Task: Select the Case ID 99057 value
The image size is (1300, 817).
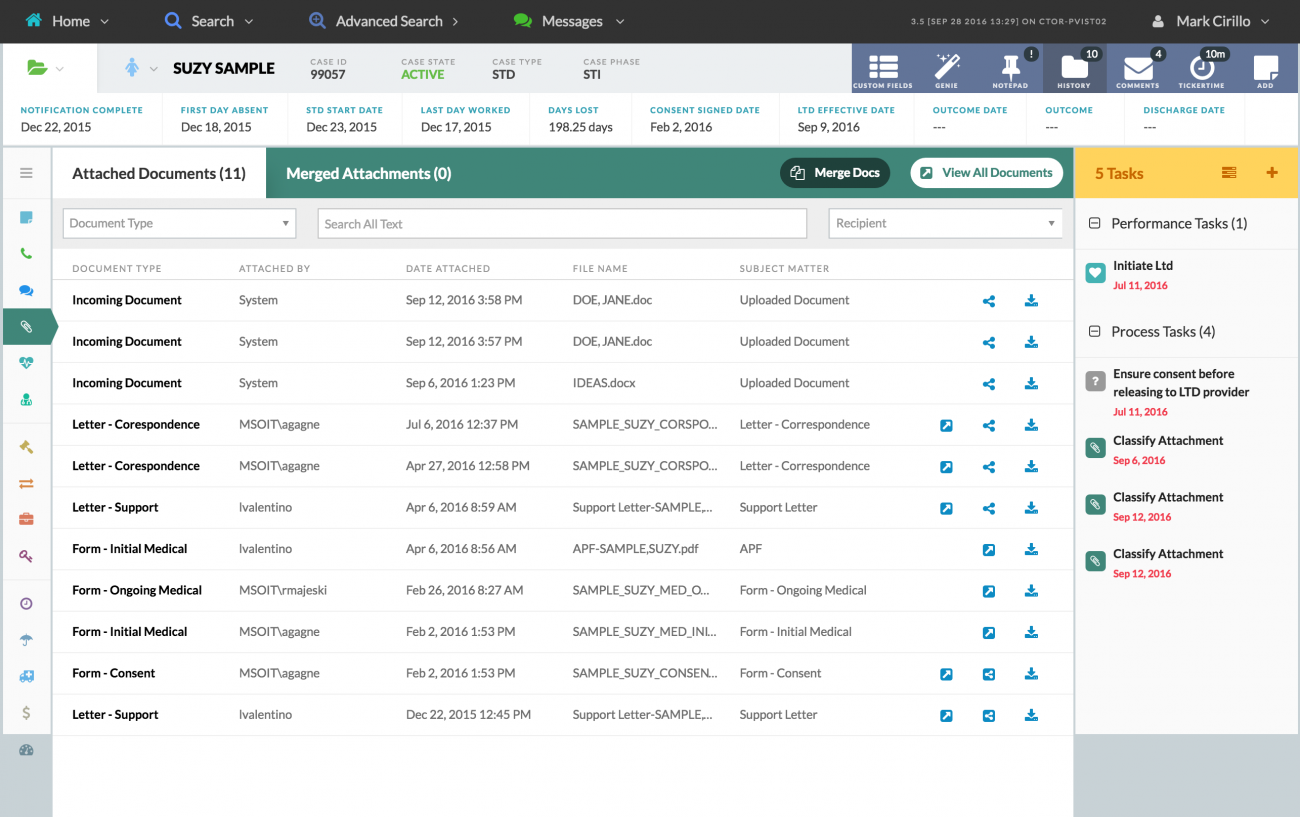Action: click(328, 75)
